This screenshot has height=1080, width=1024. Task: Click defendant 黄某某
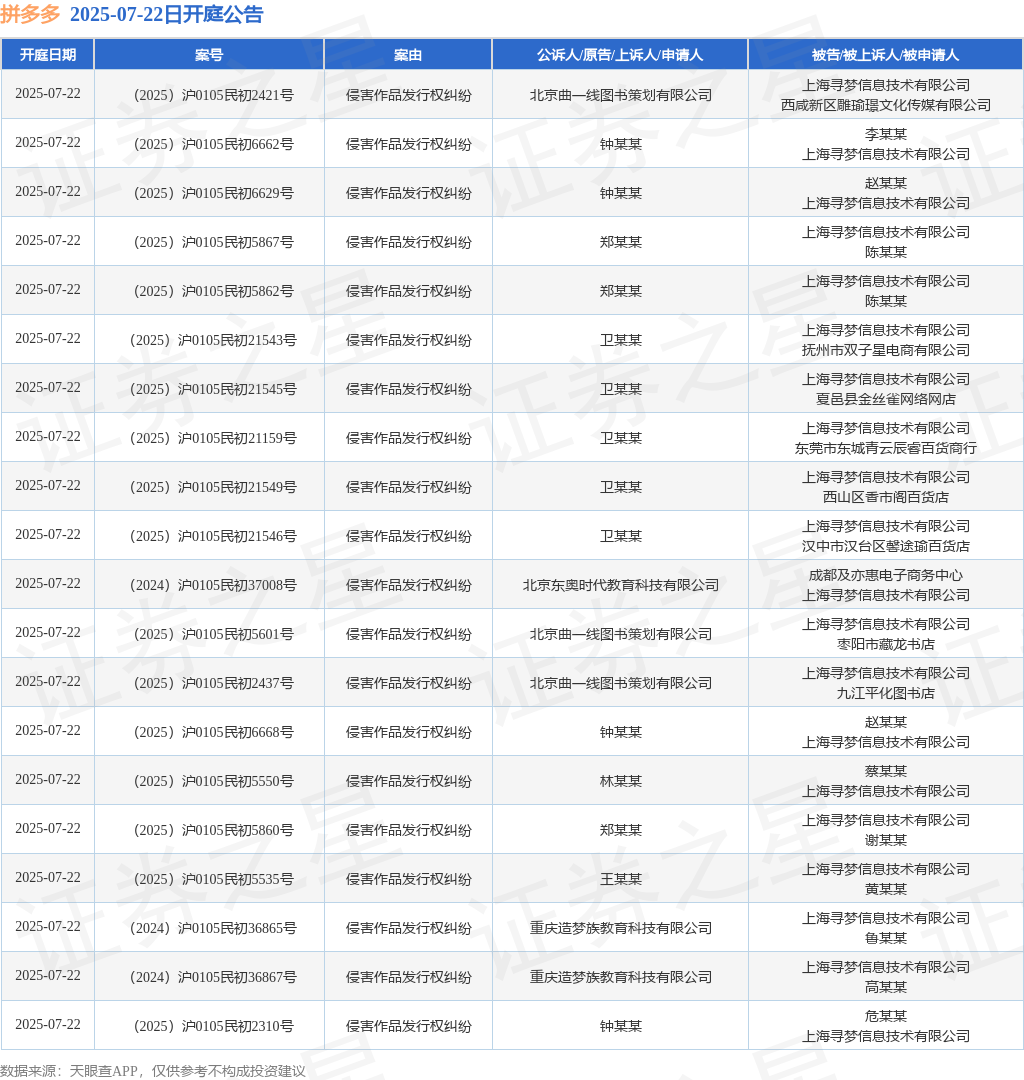click(x=886, y=889)
